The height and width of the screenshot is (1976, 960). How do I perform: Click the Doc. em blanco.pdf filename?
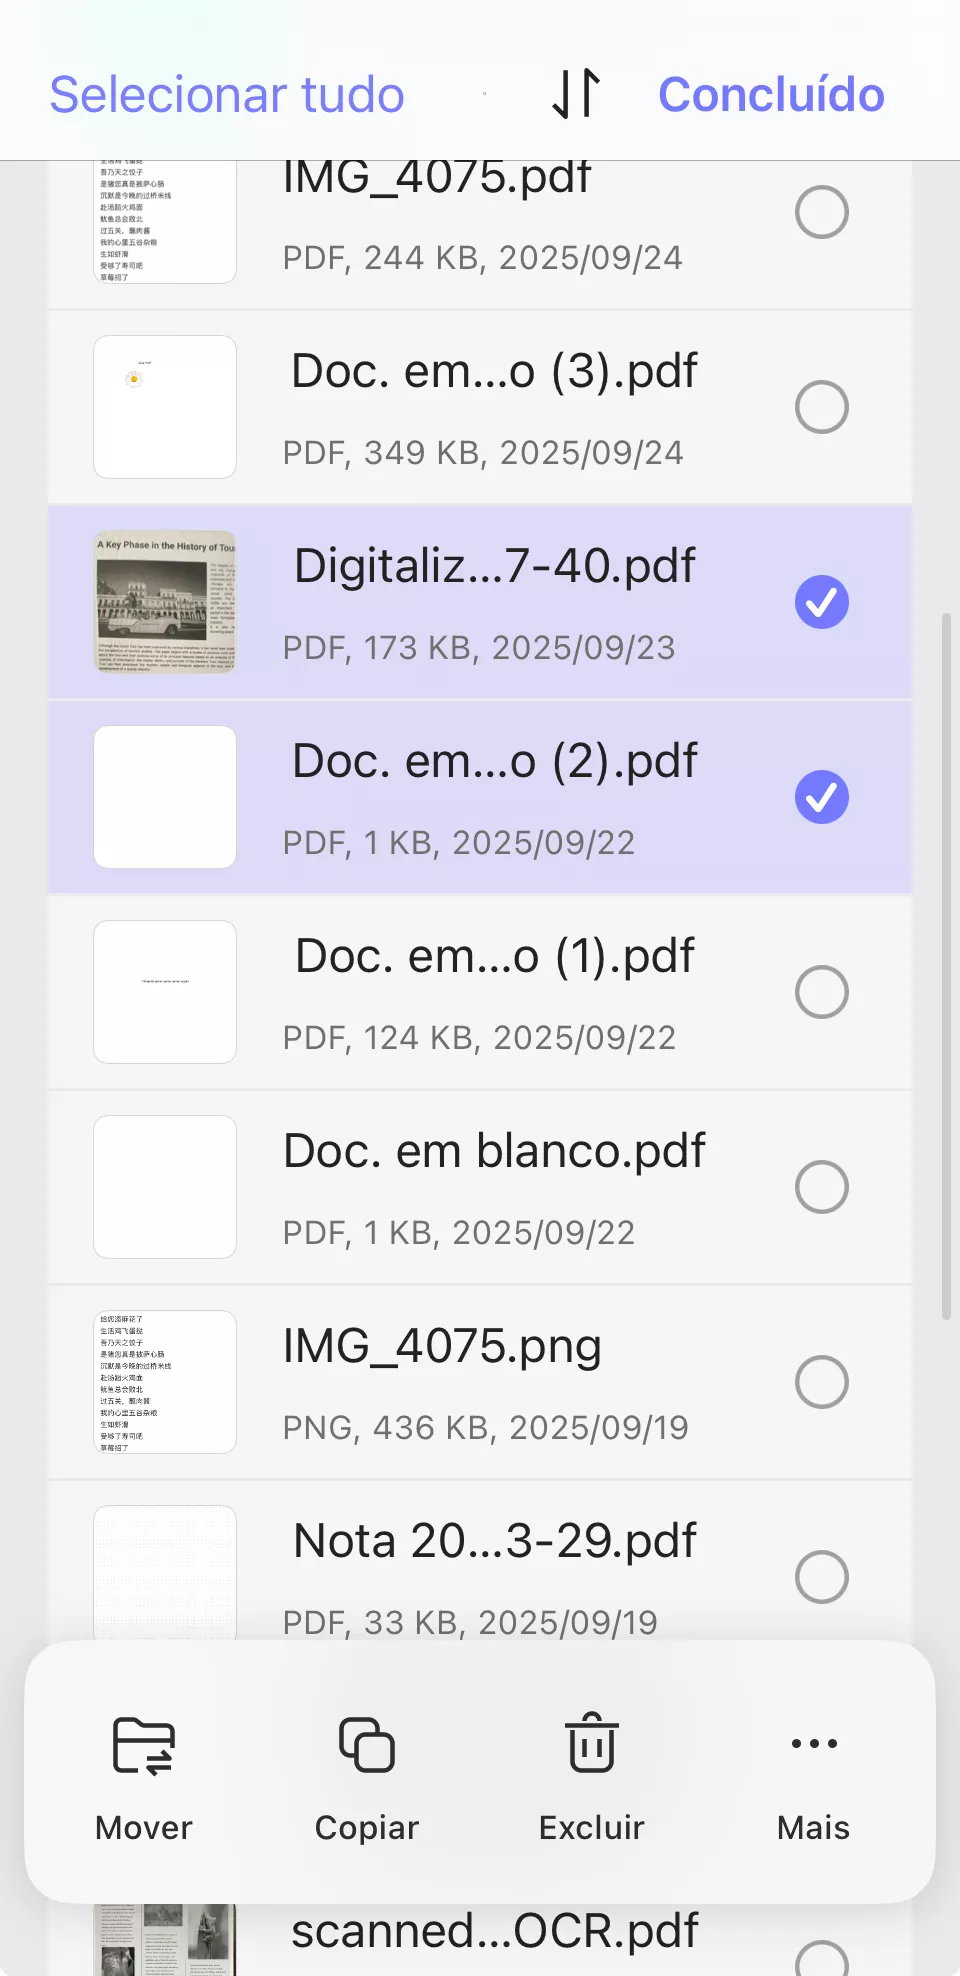pos(494,1151)
